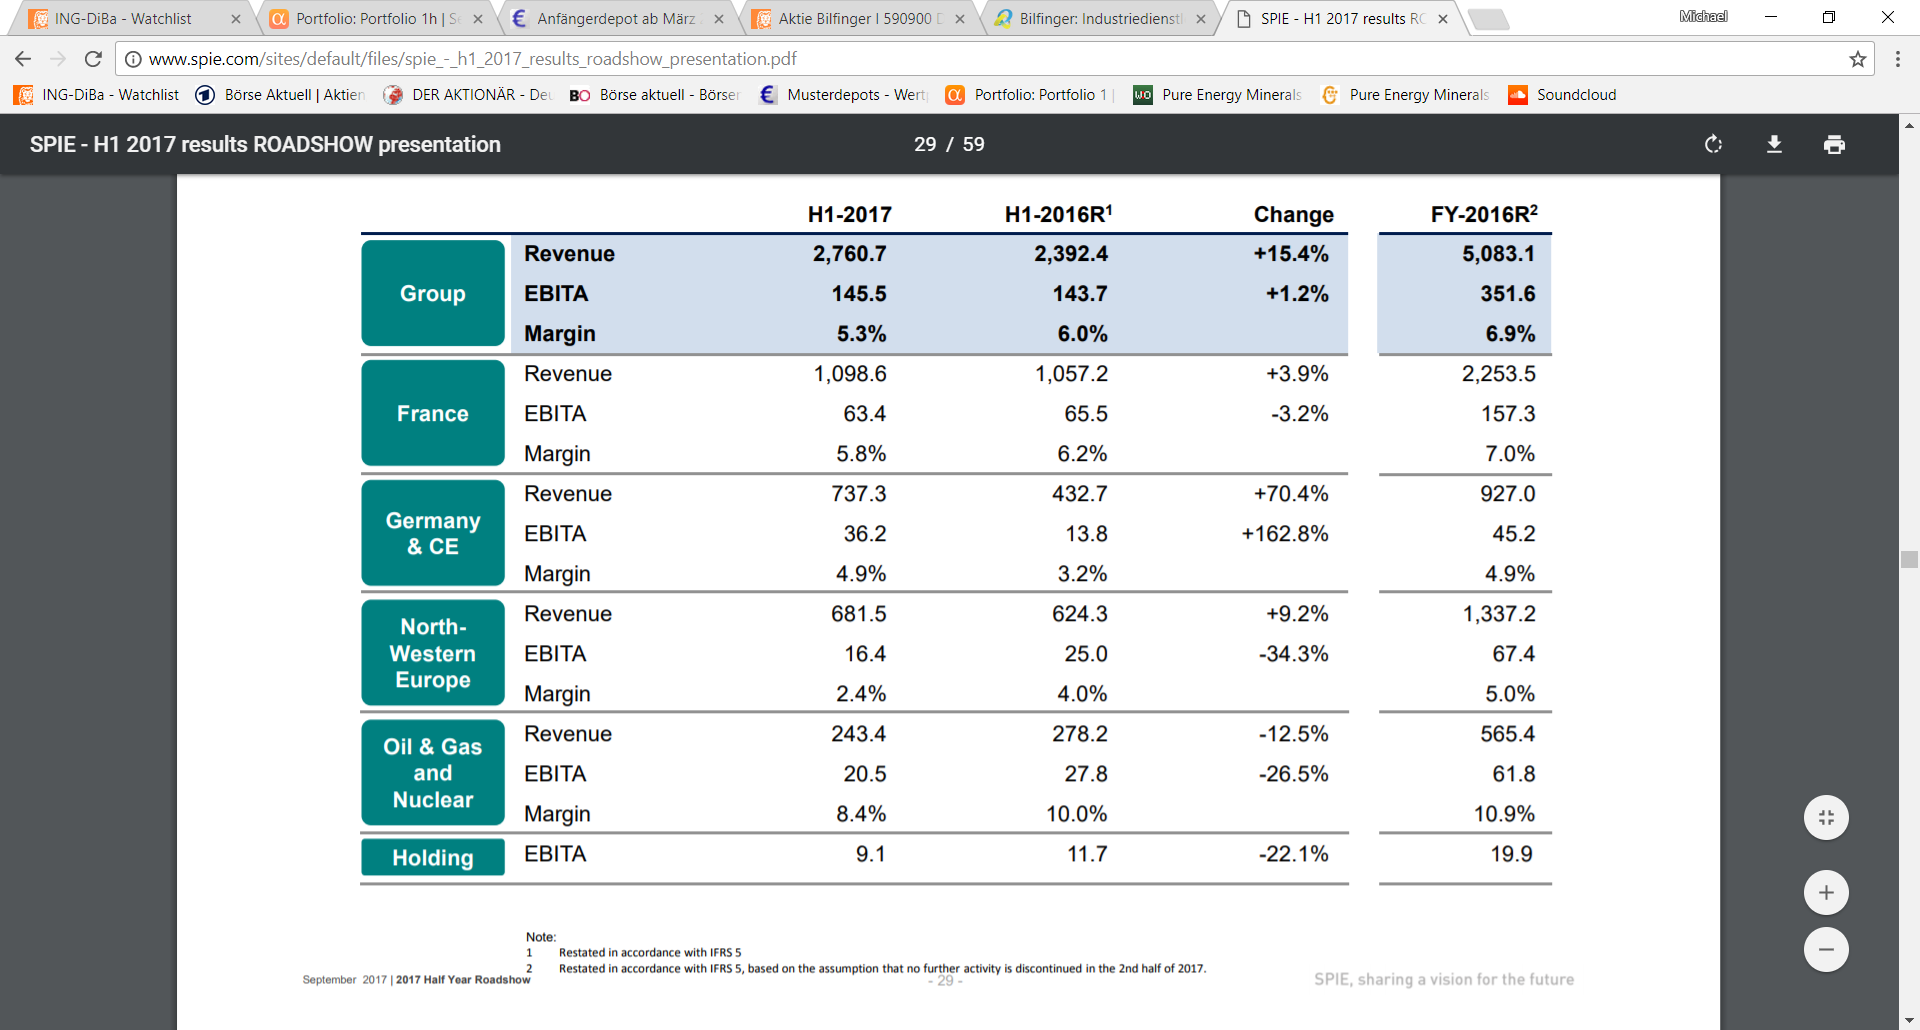Image resolution: width=1920 pixels, height=1030 pixels.
Task: Click the vertical scrollbar thumb
Action: click(1909, 559)
